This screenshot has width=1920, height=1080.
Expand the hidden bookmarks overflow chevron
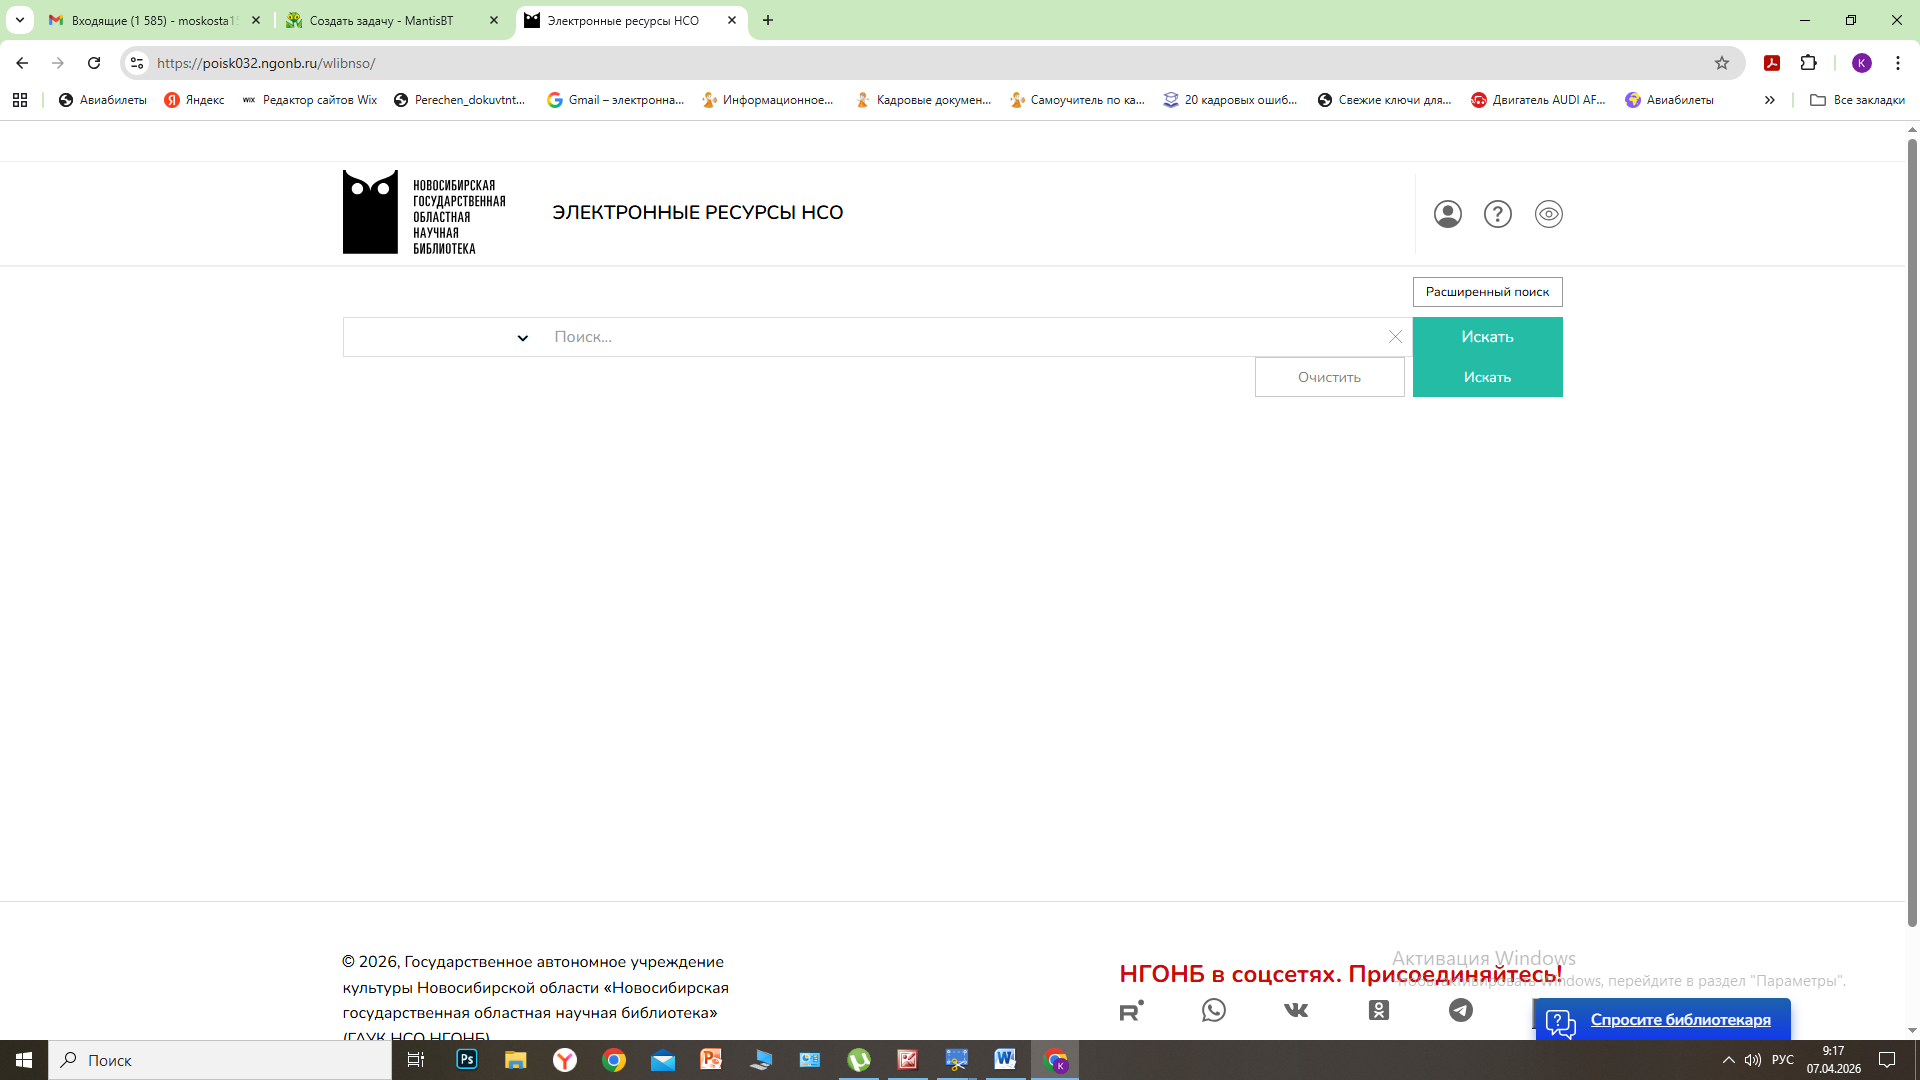[1769, 100]
